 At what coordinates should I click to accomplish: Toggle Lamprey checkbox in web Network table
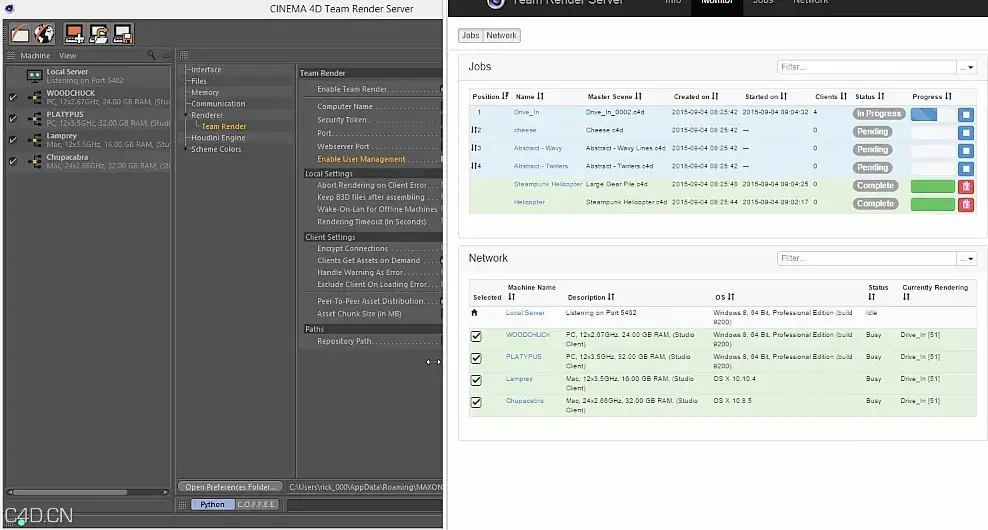click(476, 380)
